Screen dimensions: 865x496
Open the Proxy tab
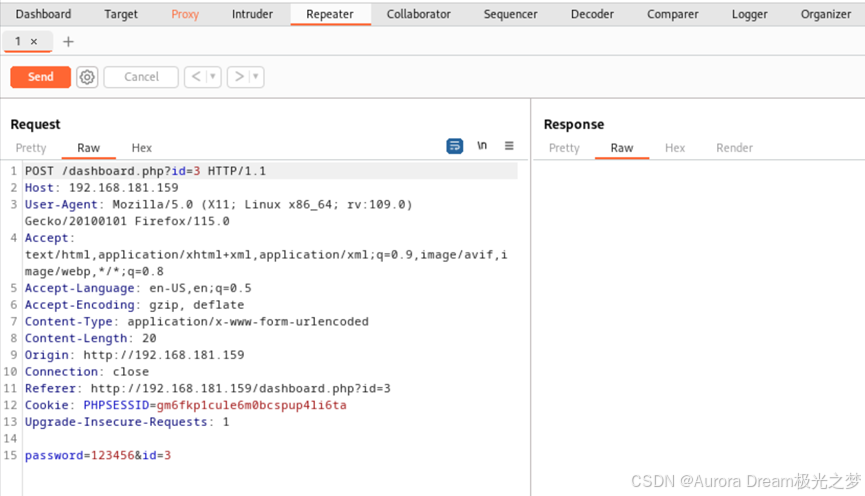pyautogui.click(x=185, y=14)
